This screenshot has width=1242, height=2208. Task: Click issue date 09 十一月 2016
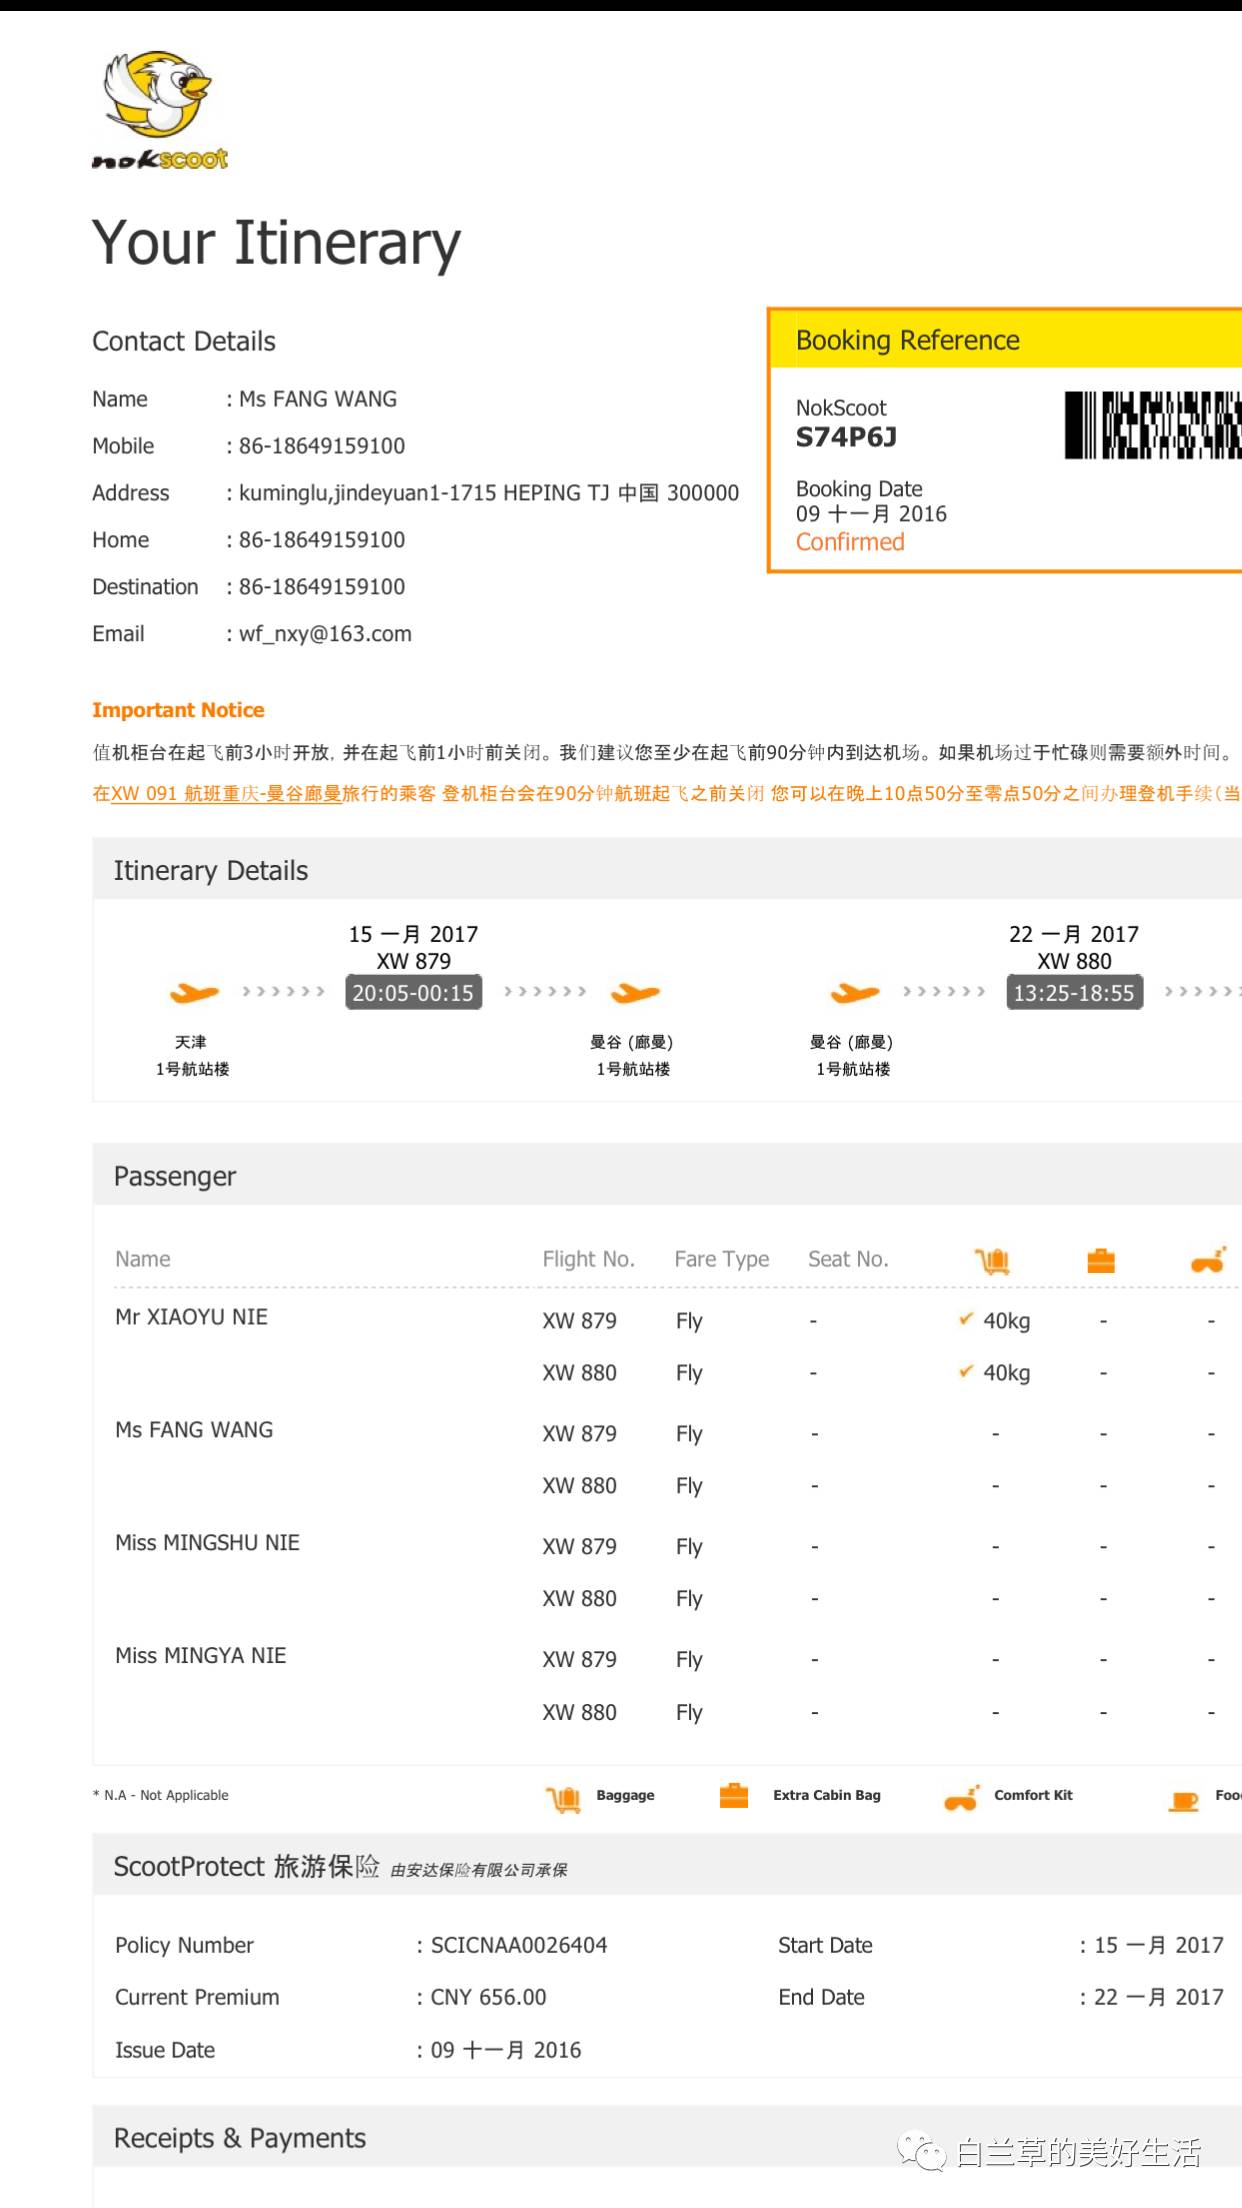click(x=505, y=2050)
